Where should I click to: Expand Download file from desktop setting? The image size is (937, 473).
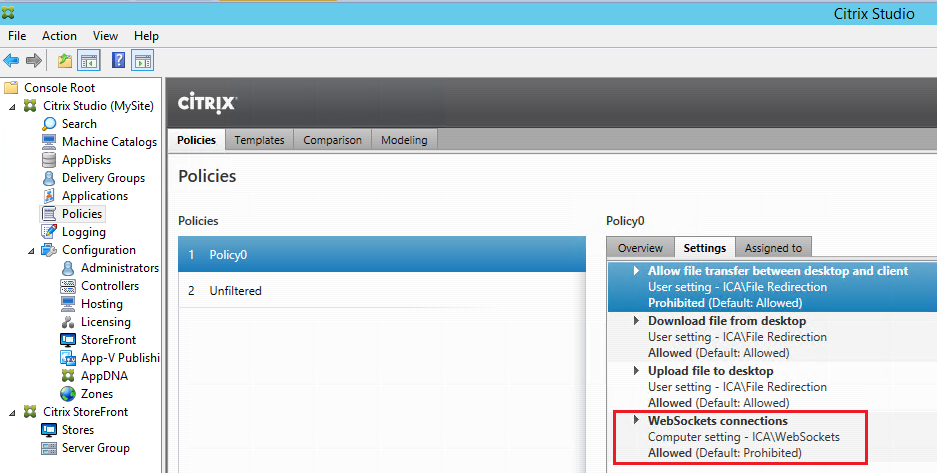(636, 321)
